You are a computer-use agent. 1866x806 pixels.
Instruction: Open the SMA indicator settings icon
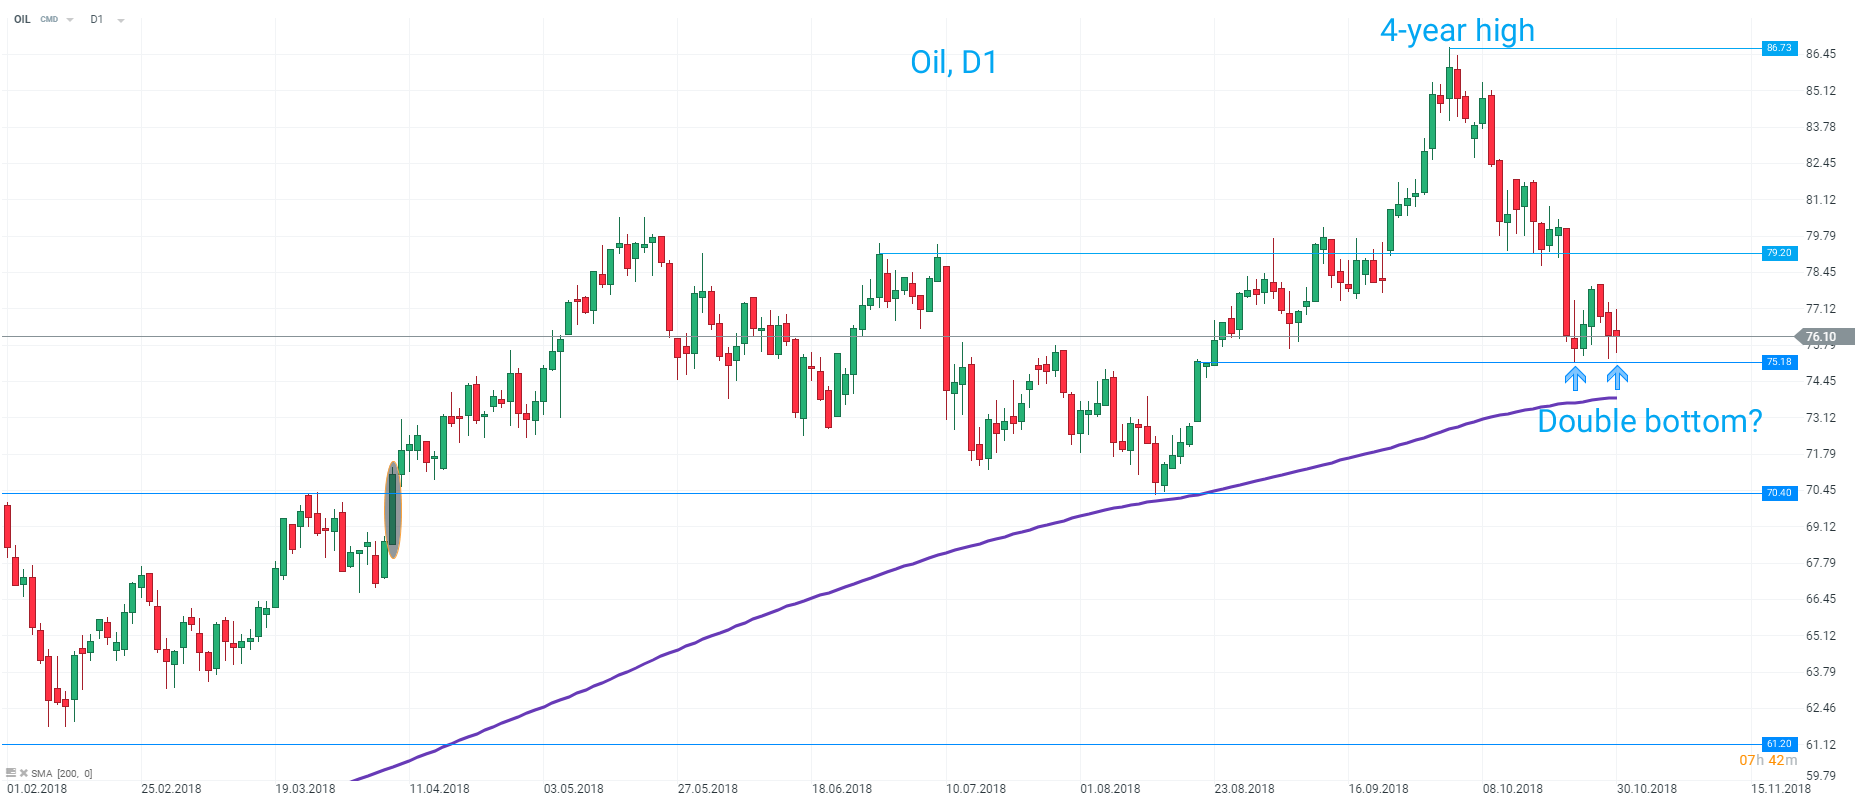(x=11, y=773)
